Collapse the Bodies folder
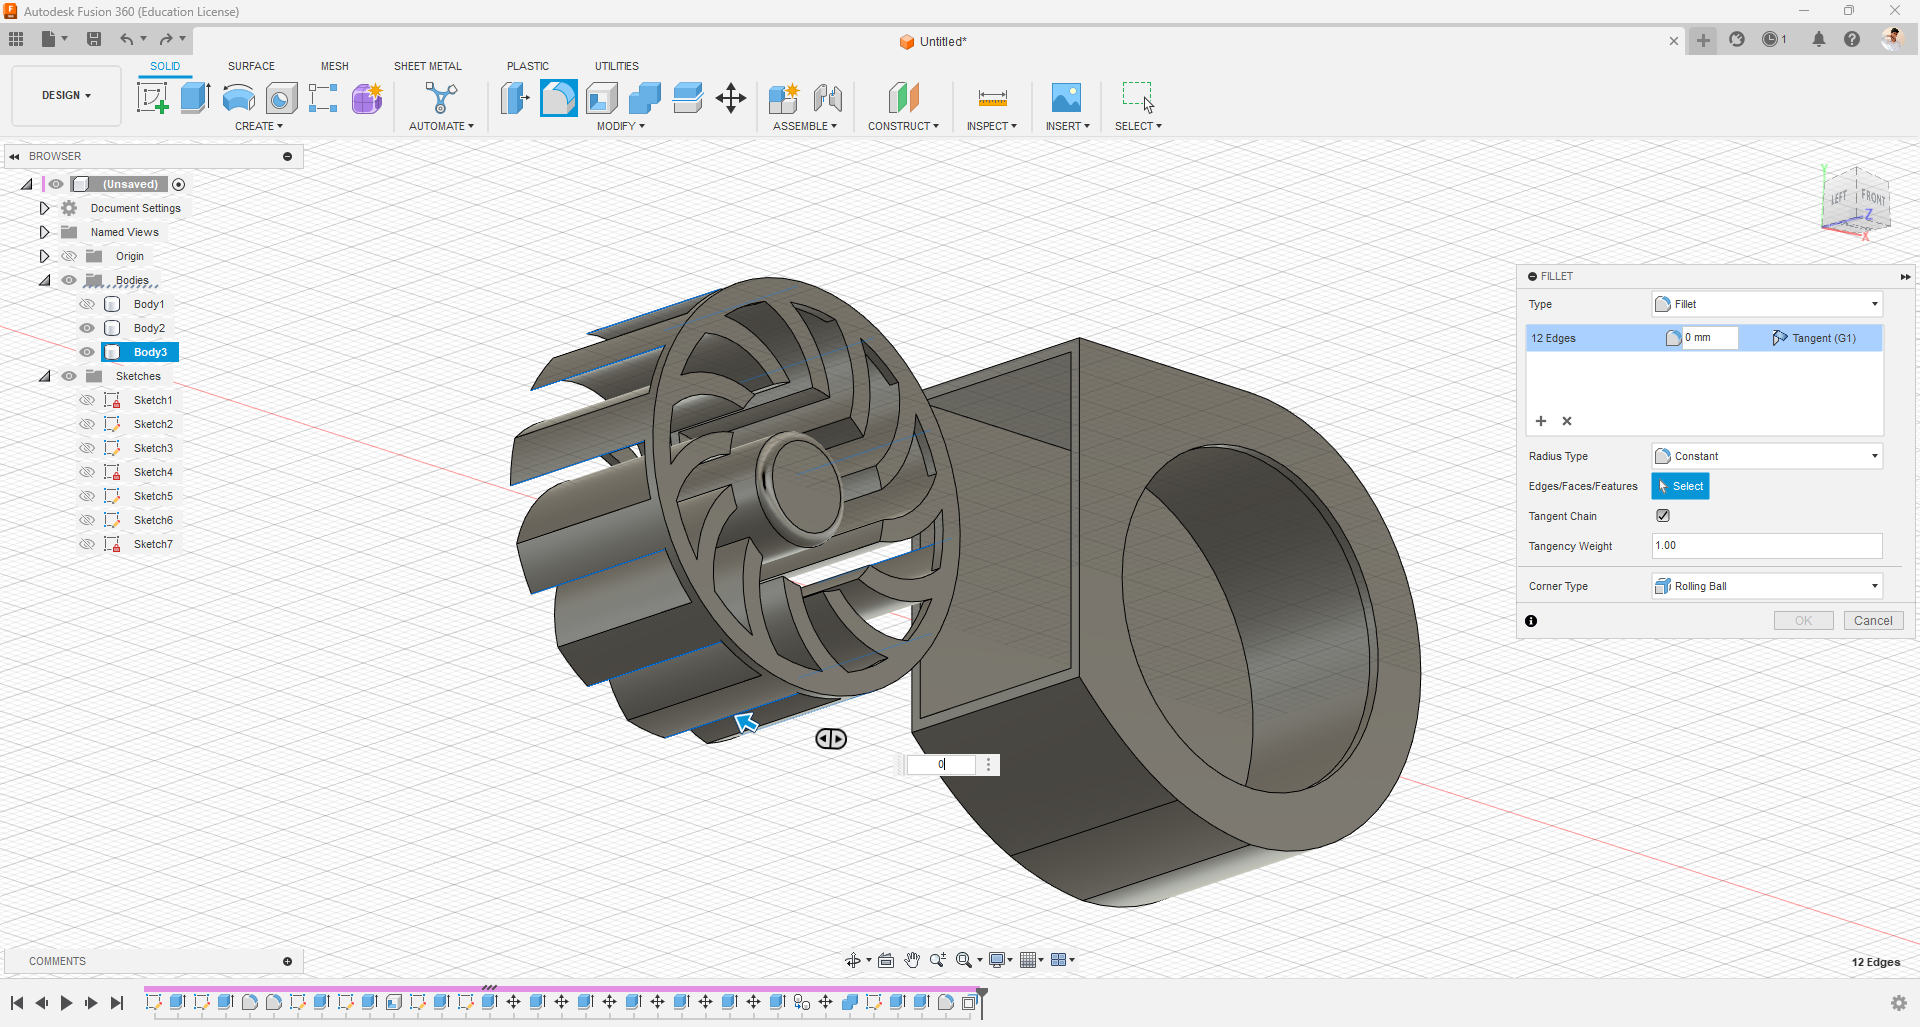1920x1027 pixels. pos(44,280)
